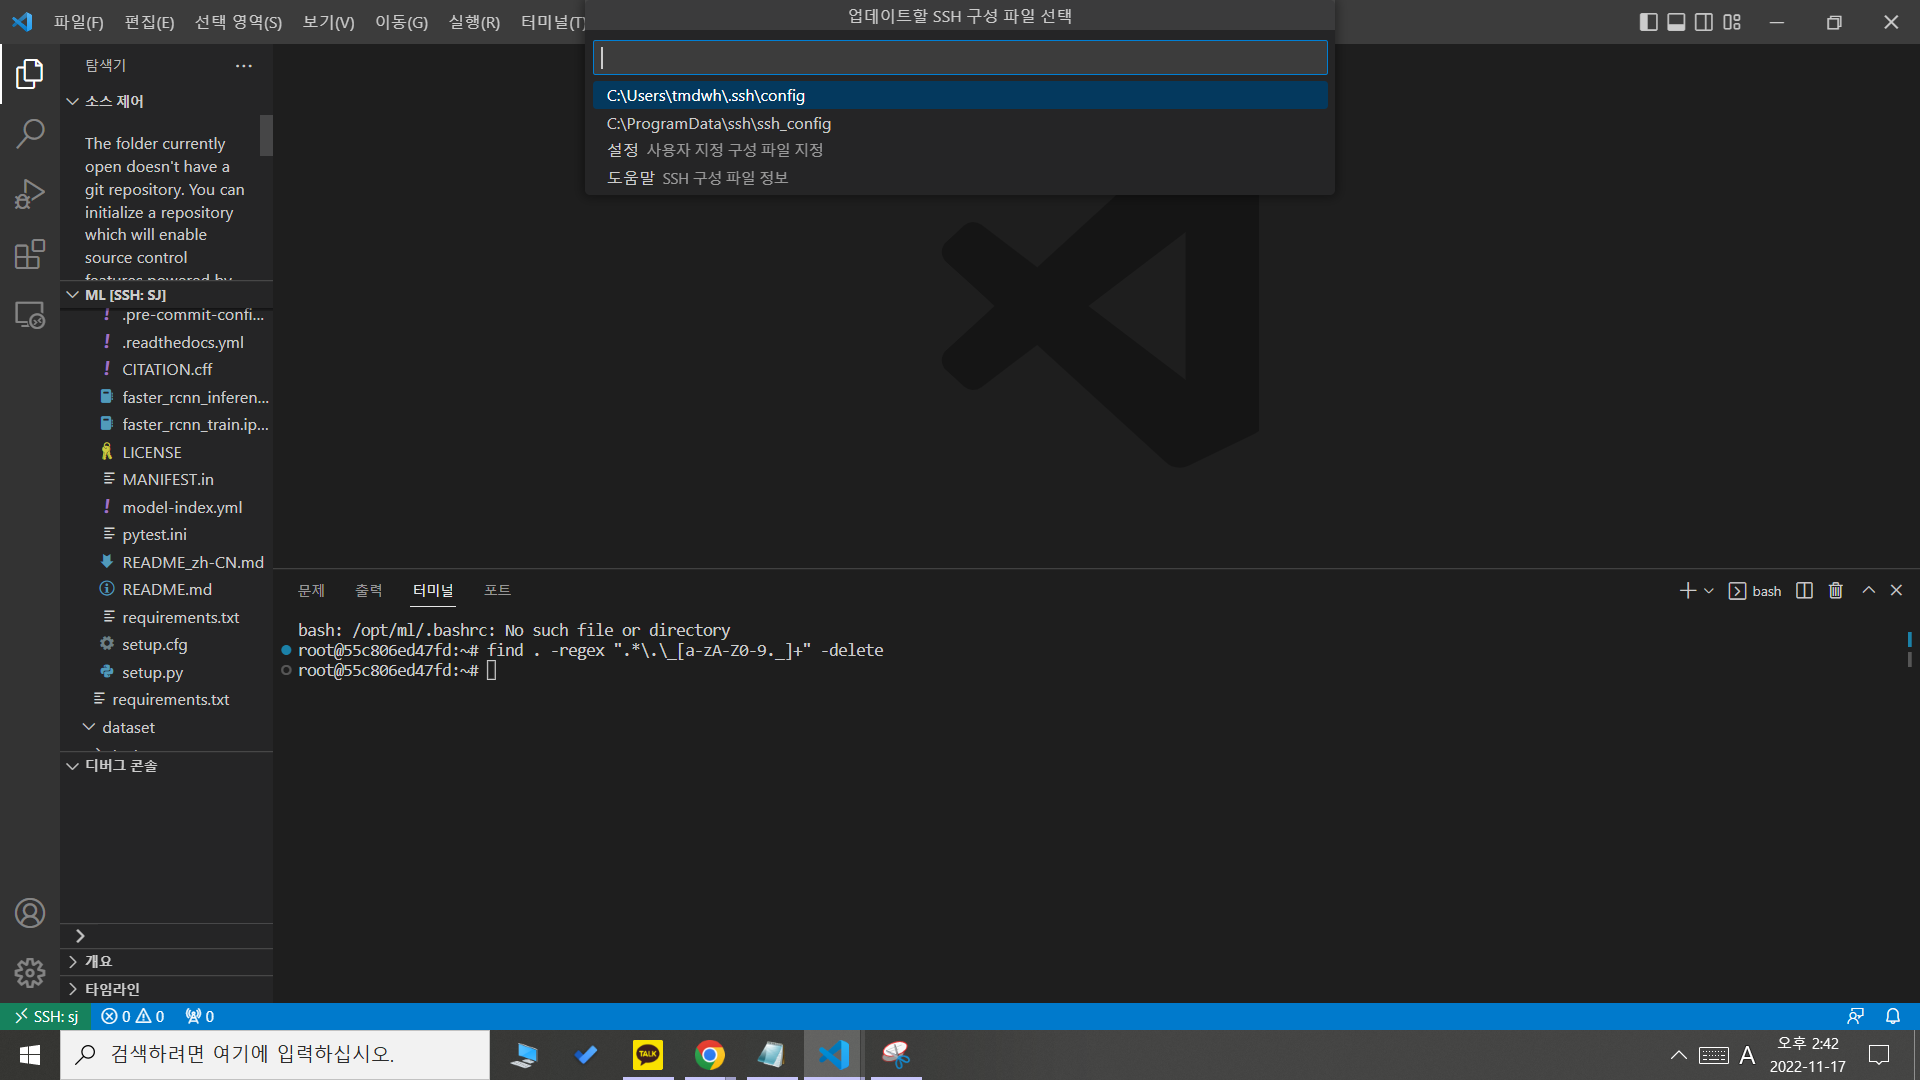Click the SSH: sj remote status indicator
Image resolution: width=1920 pixels, height=1080 pixels.
pyautogui.click(x=47, y=1016)
